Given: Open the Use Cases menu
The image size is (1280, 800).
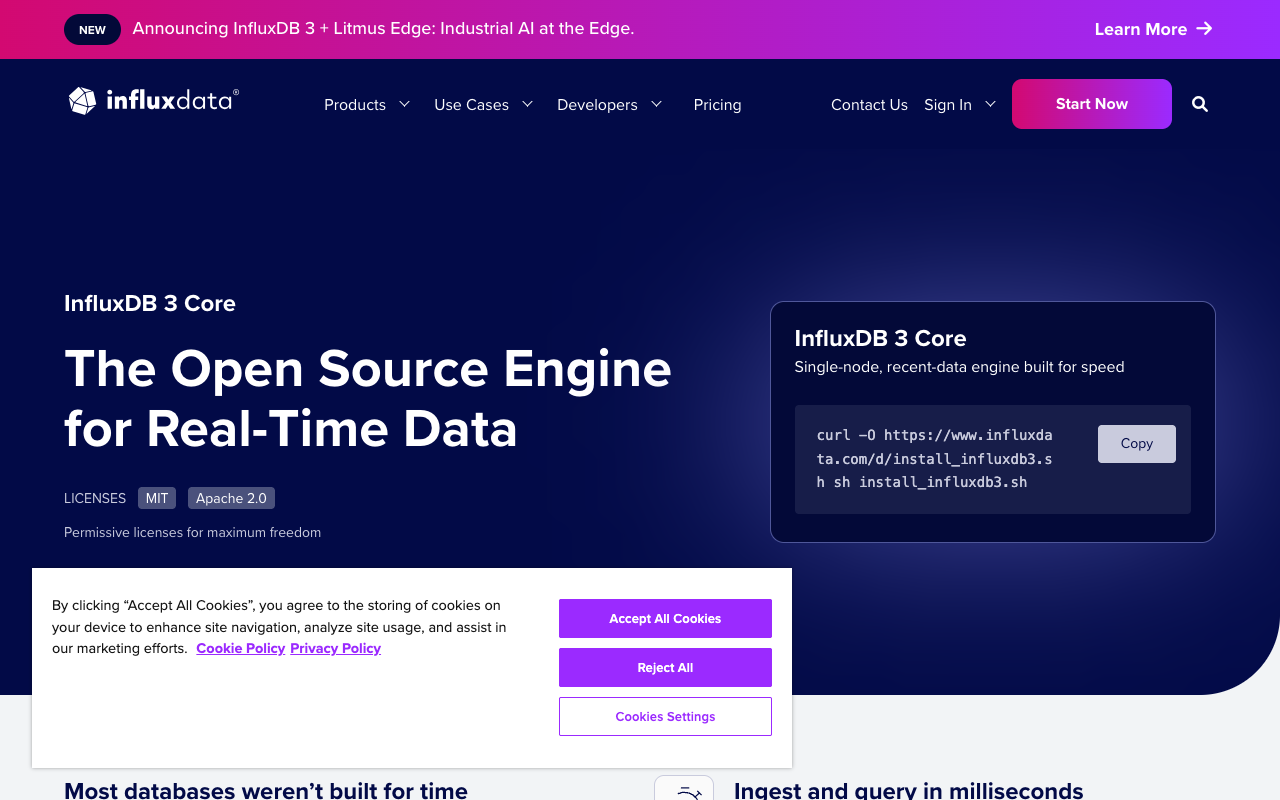Looking at the screenshot, I should pos(471,105).
